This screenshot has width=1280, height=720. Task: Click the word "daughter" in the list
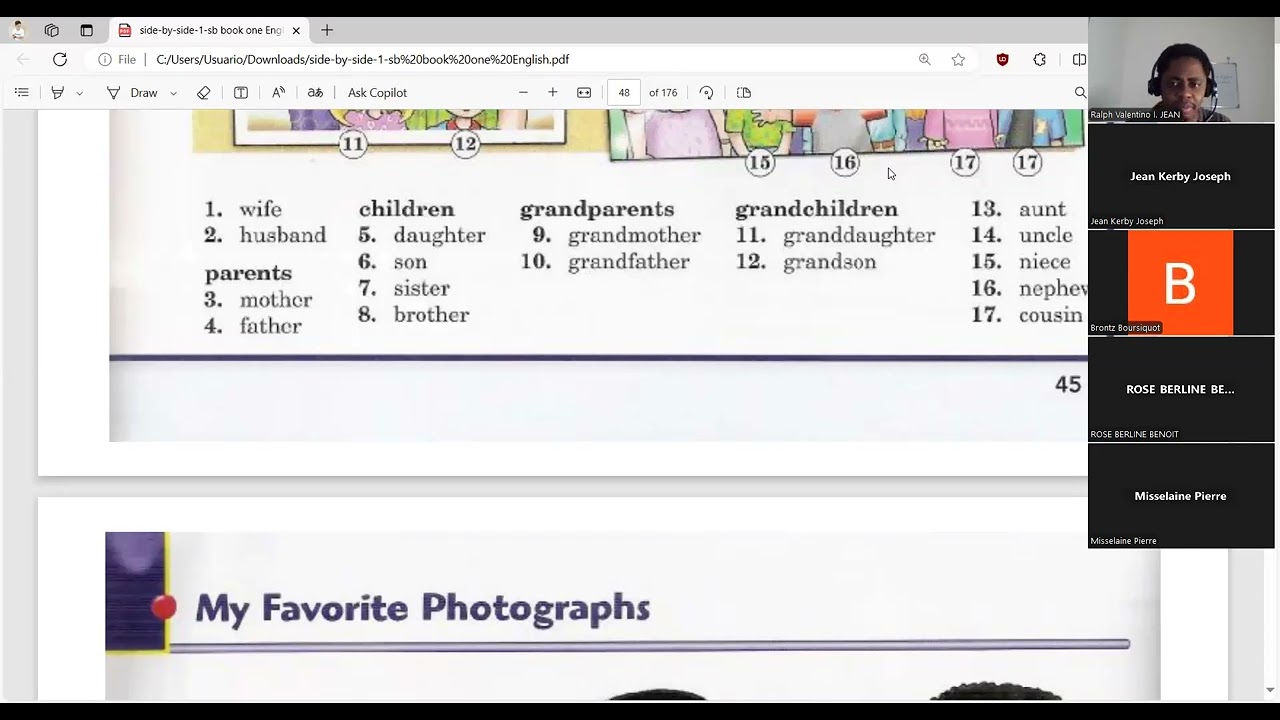pyautogui.click(x=439, y=236)
